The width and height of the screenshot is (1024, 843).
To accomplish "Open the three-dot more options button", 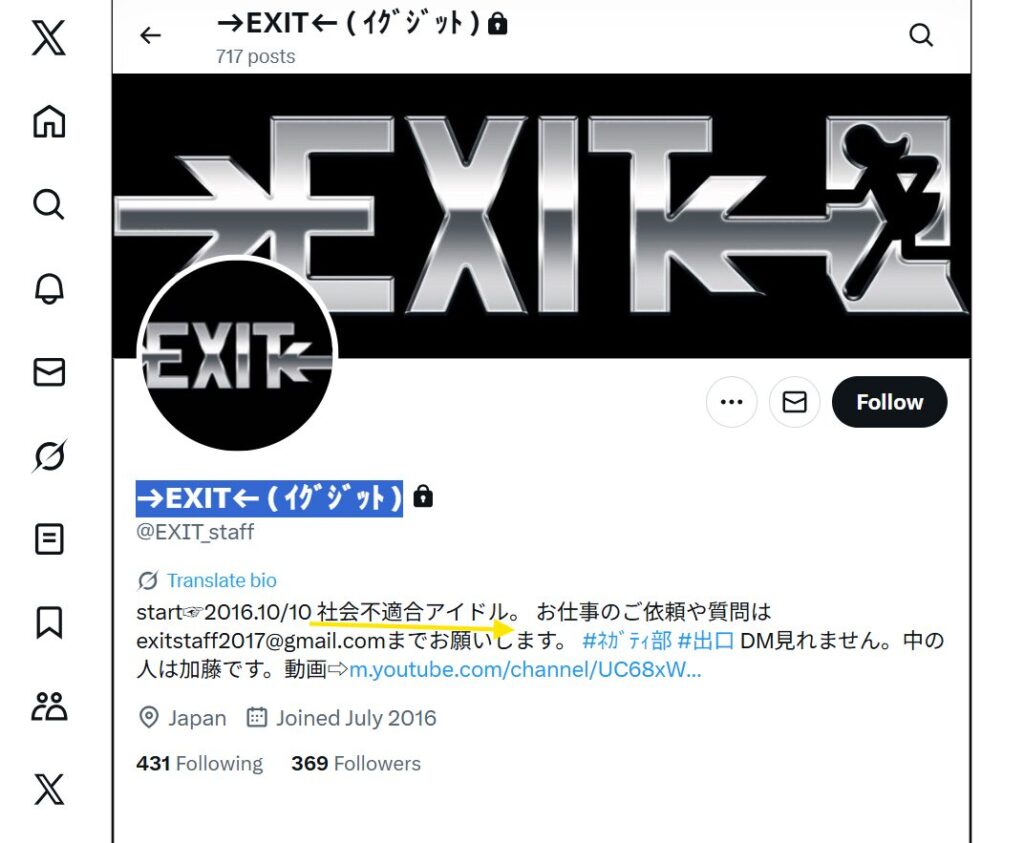I will [731, 402].
